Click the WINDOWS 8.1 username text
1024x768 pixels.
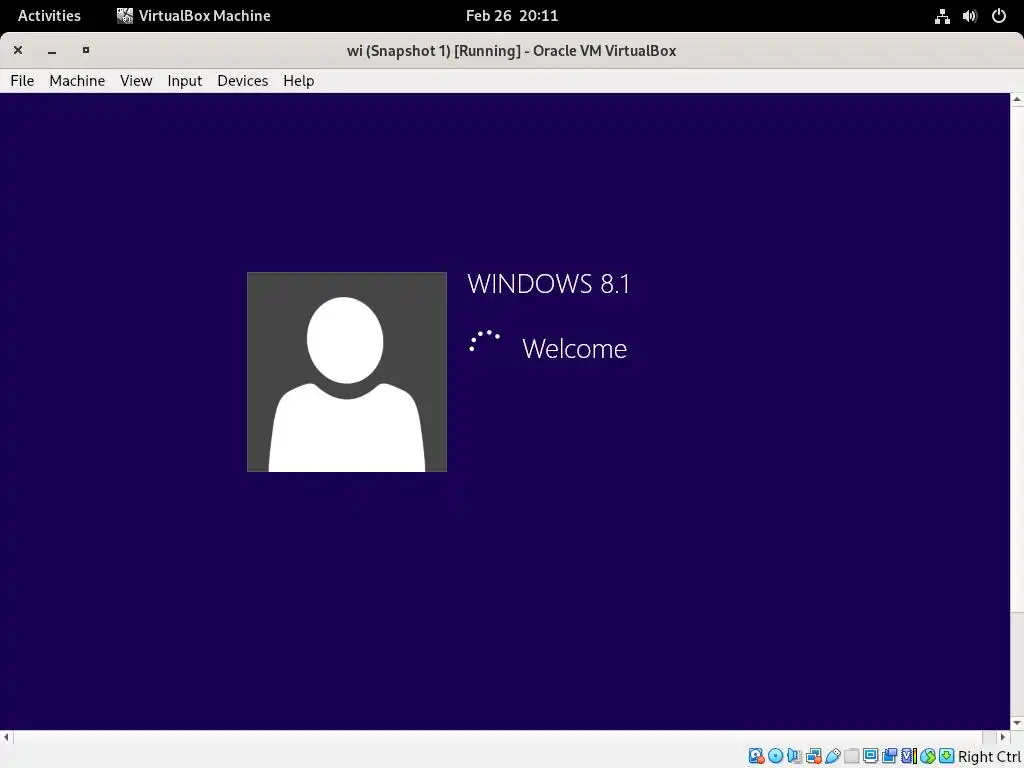[x=548, y=284]
